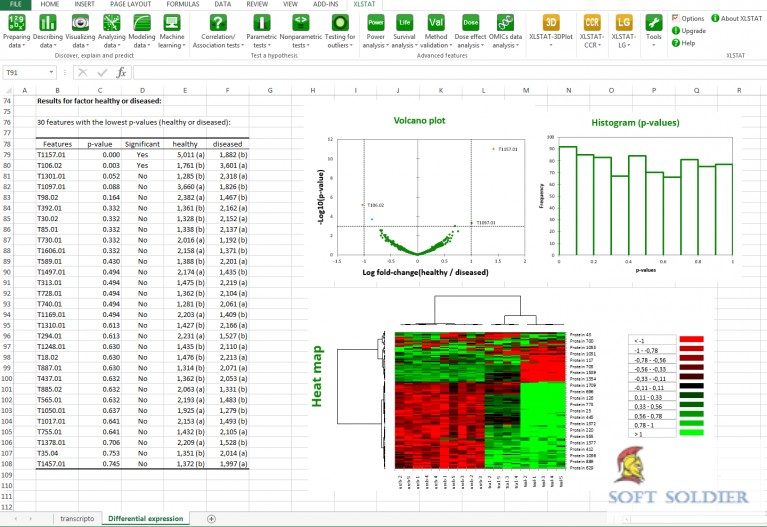The height and width of the screenshot is (527, 767).
Task: Open Testing for outliers icon
Action: (340, 23)
